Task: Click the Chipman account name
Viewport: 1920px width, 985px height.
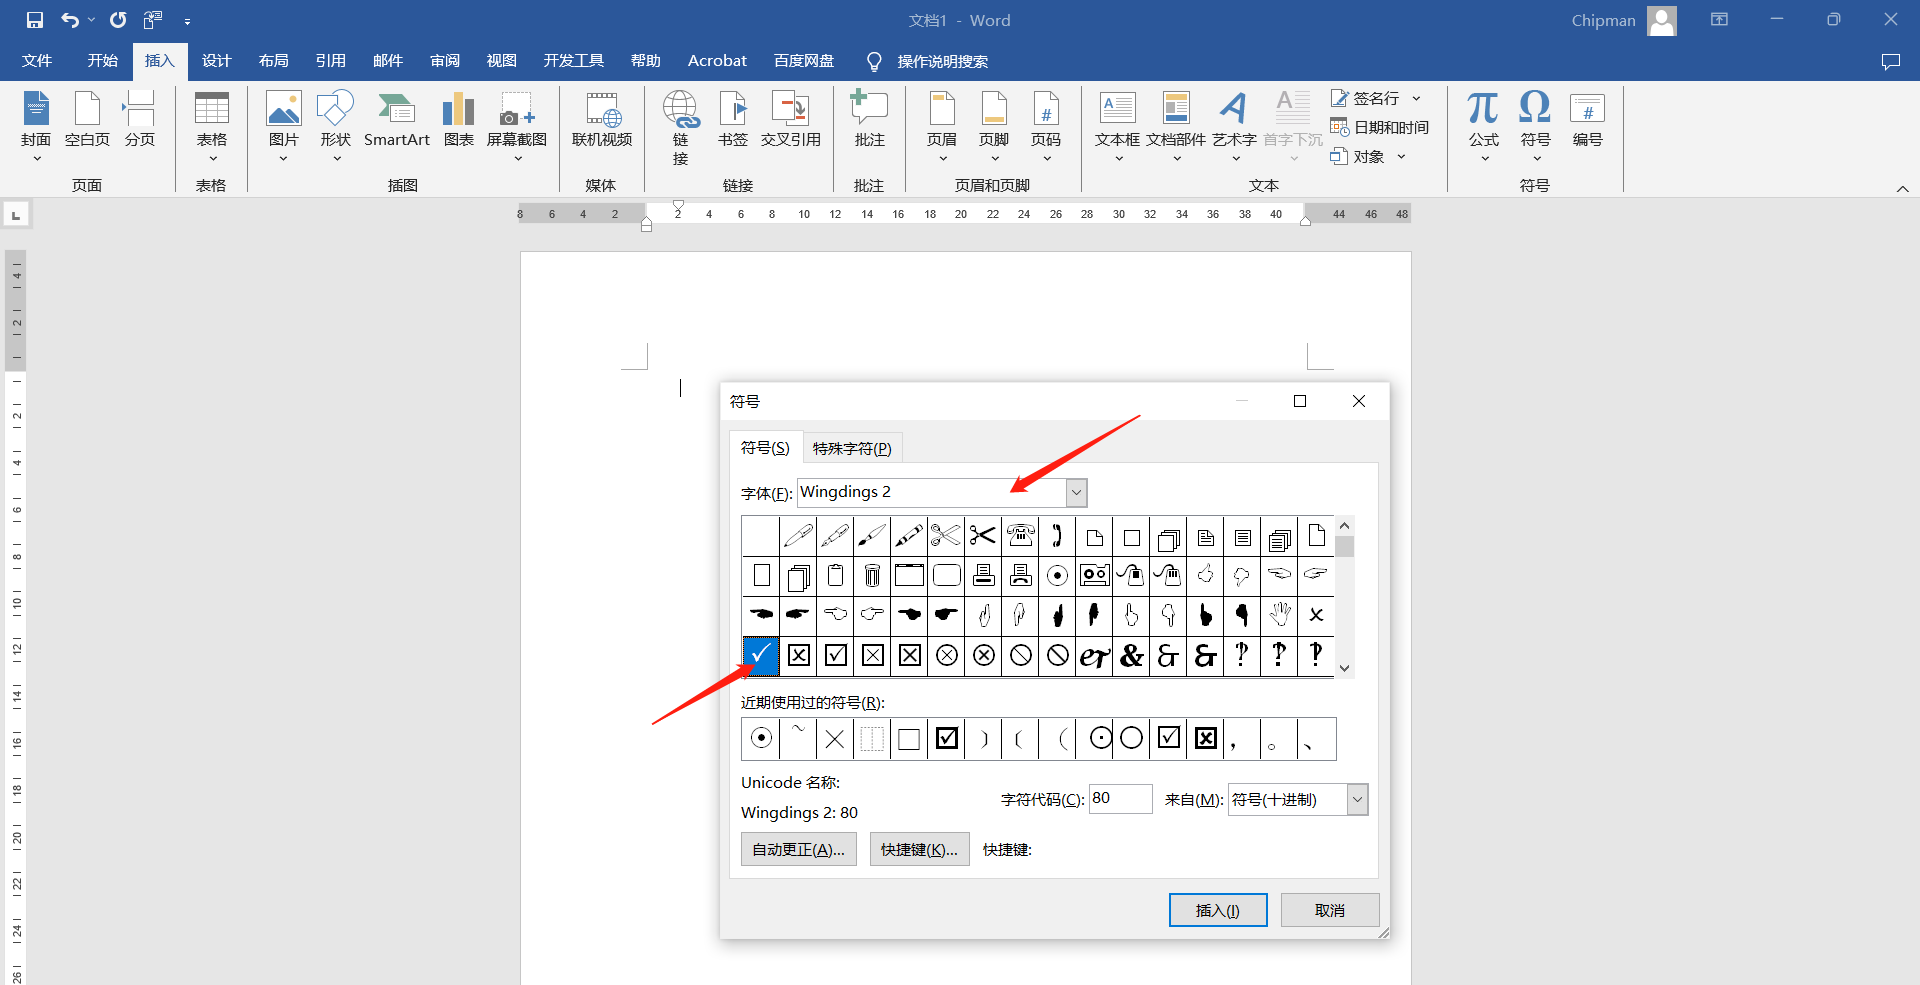Action: tap(1603, 20)
